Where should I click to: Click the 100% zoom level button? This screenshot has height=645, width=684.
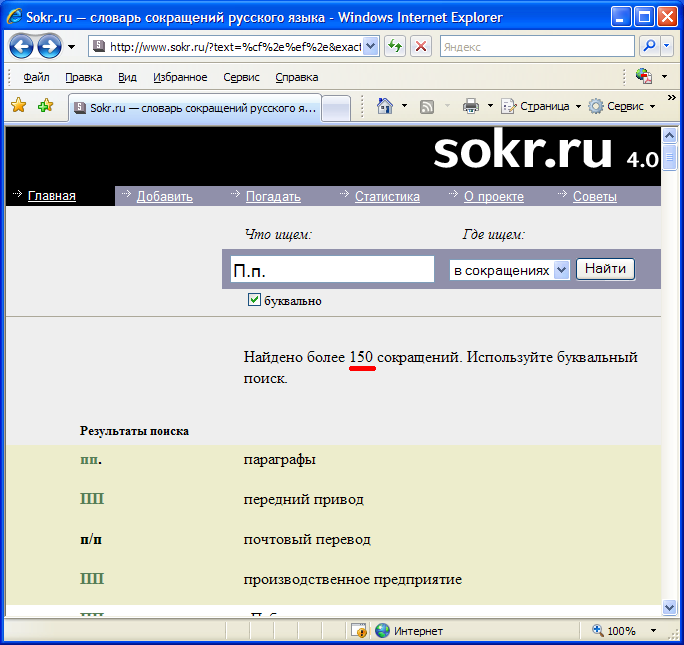tap(614, 631)
